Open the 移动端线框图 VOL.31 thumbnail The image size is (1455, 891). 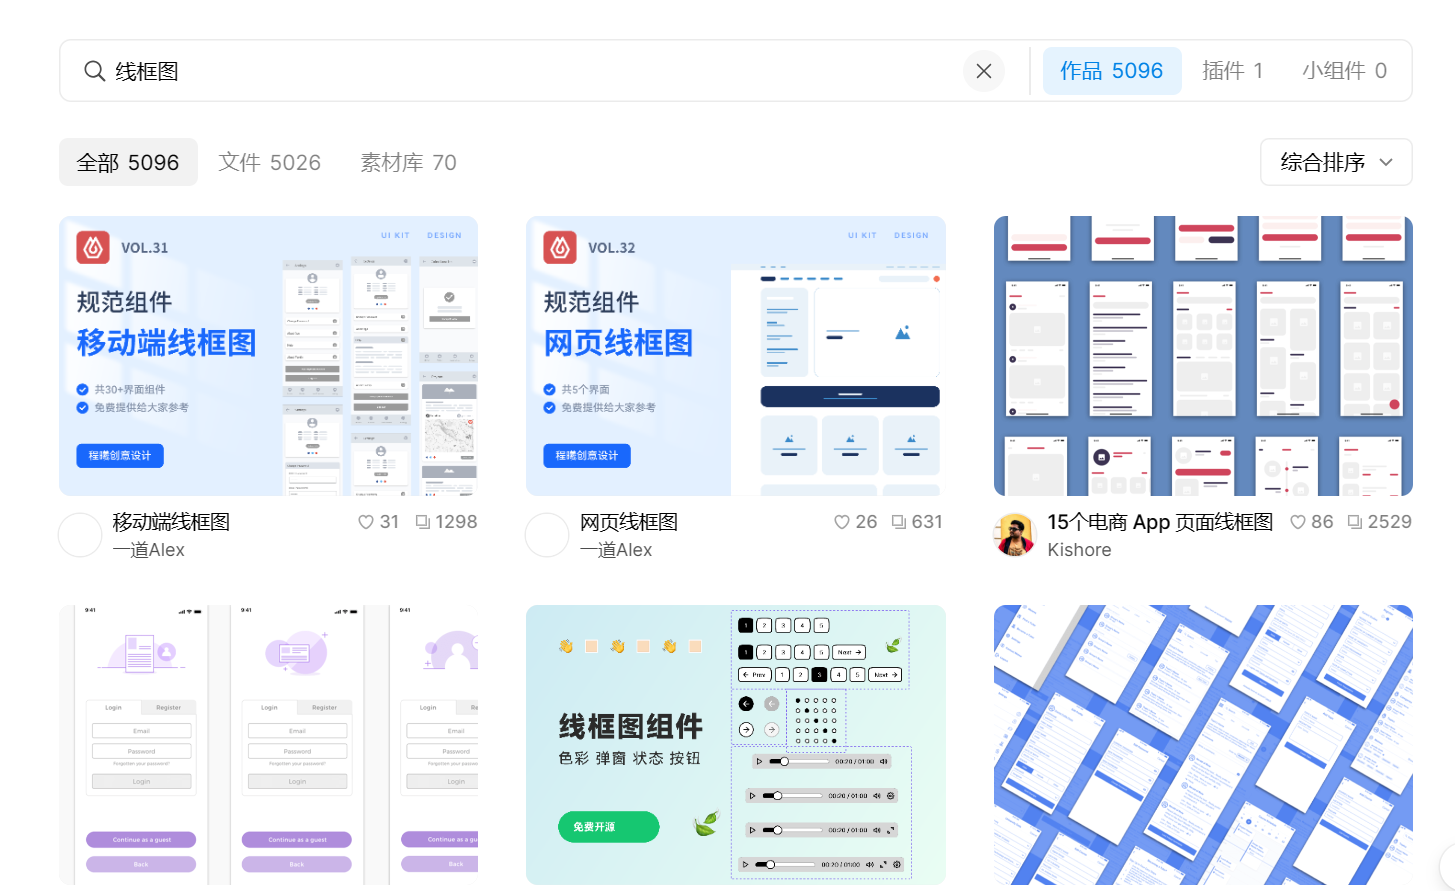point(268,356)
